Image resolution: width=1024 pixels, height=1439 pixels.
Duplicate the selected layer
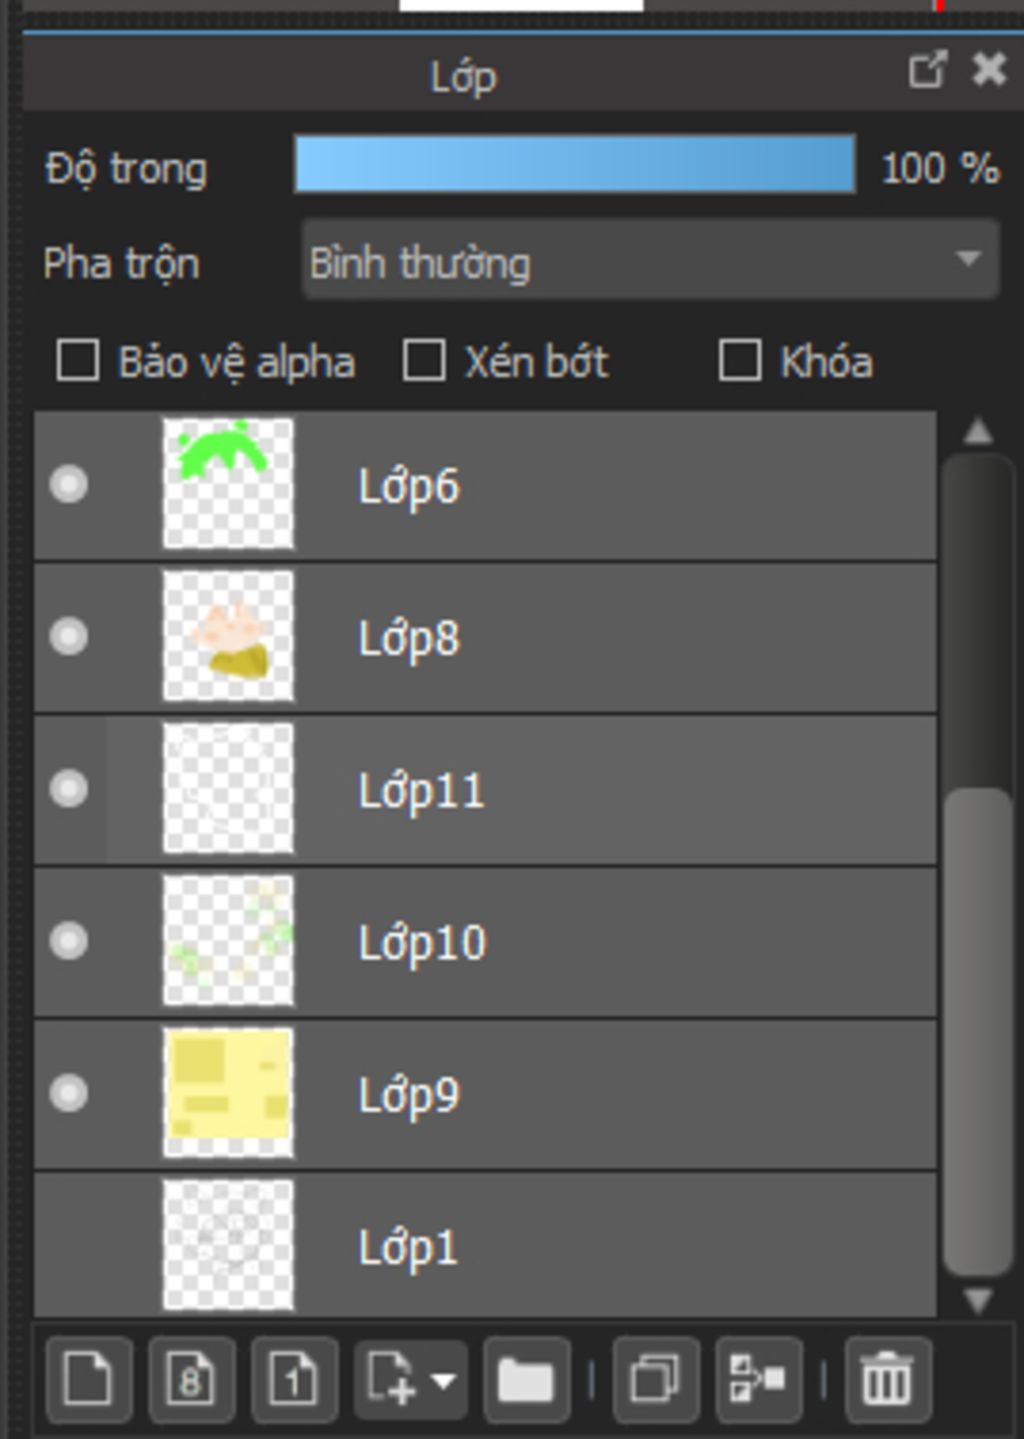[x=656, y=1379]
